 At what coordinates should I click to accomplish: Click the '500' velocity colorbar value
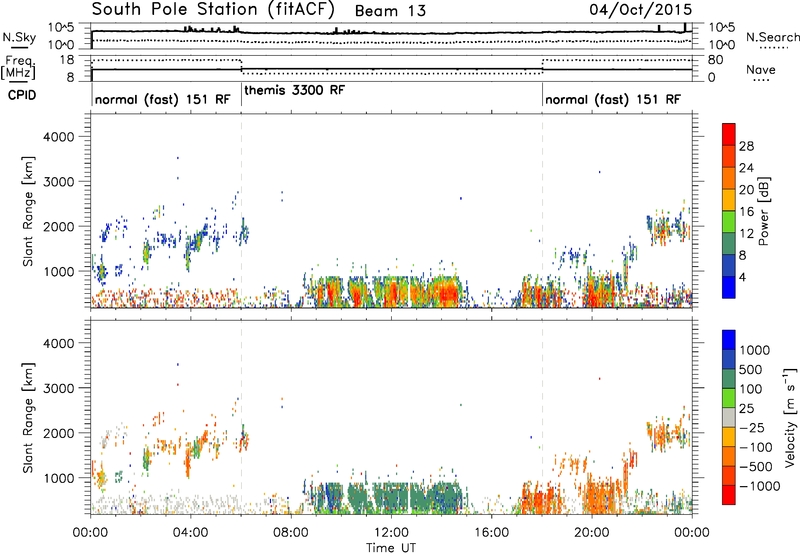click(x=749, y=369)
